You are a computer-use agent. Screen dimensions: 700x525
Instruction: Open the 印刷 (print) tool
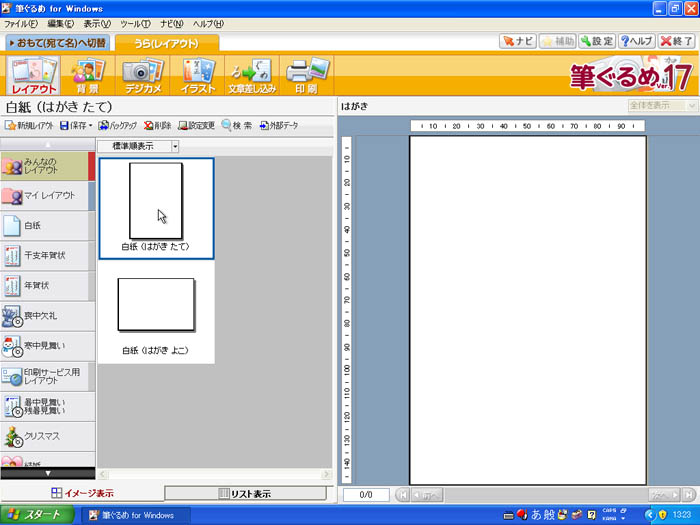[306, 76]
